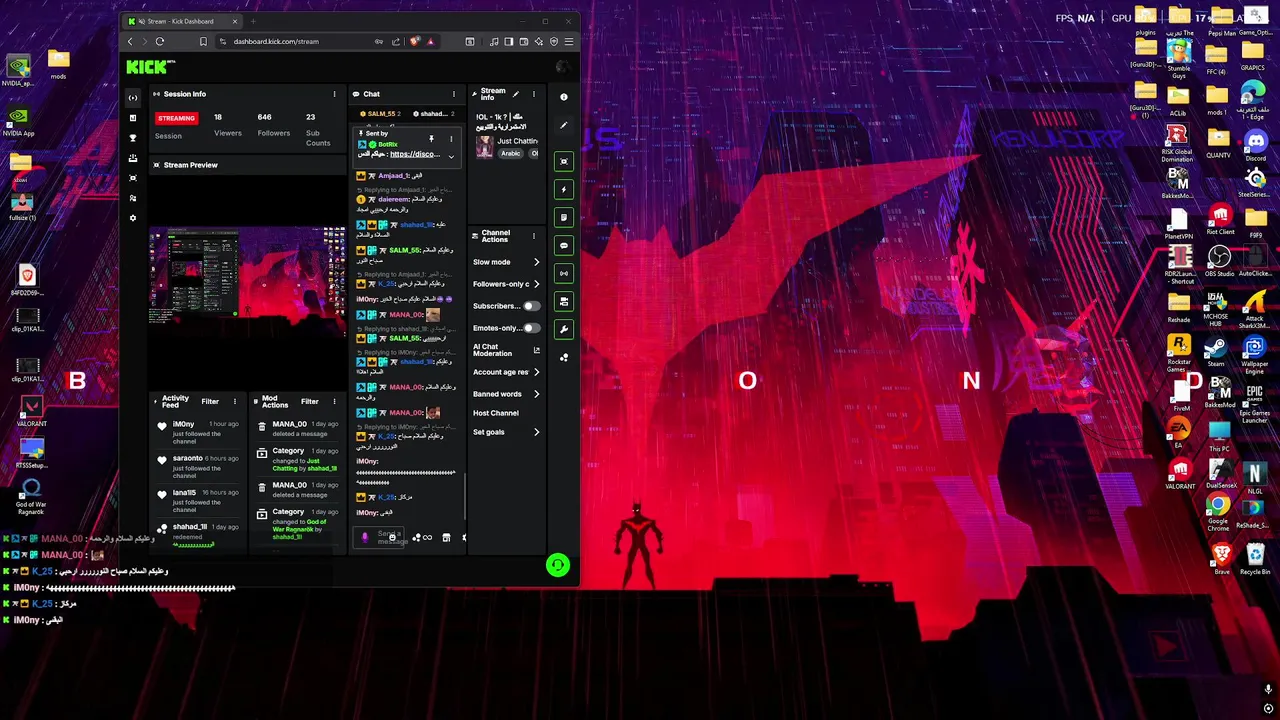The image size is (1280, 720).
Task: Click chat panel scrollbar
Action: (464, 495)
